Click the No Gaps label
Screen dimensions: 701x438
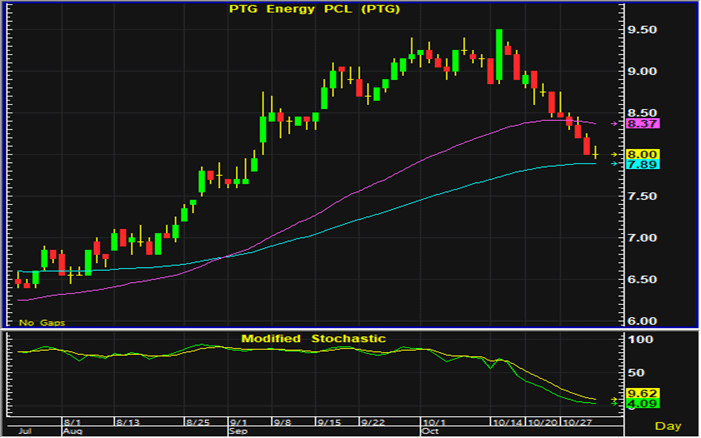click(42, 323)
